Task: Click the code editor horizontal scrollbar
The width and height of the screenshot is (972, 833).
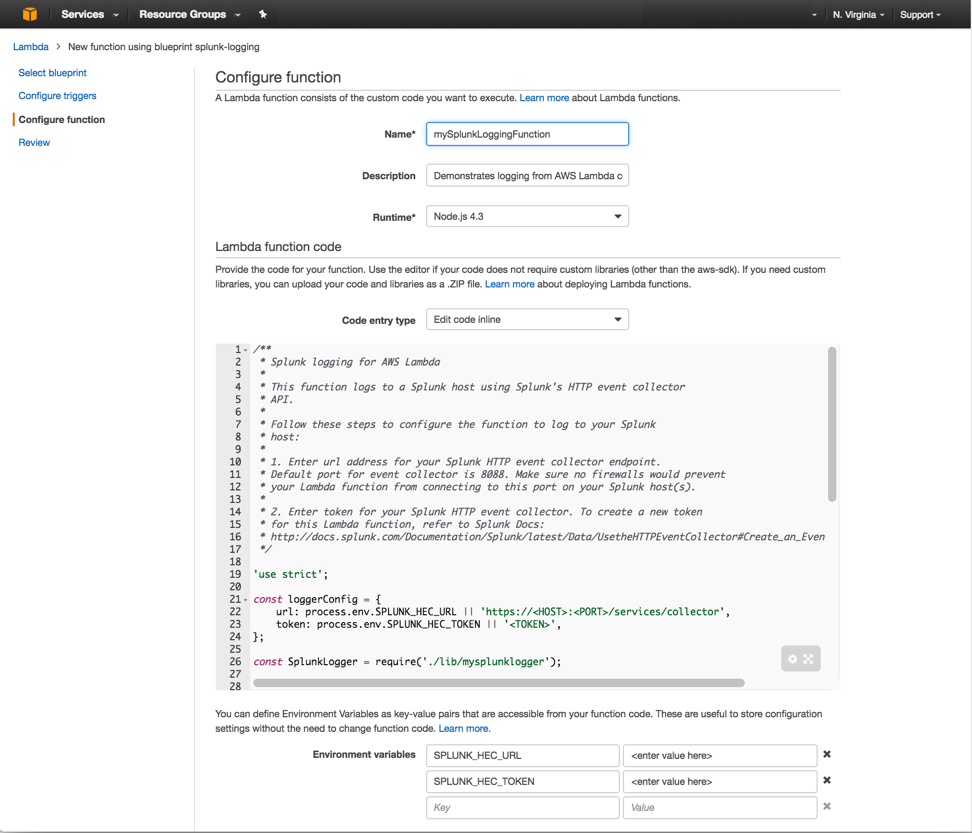Action: point(499,682)
